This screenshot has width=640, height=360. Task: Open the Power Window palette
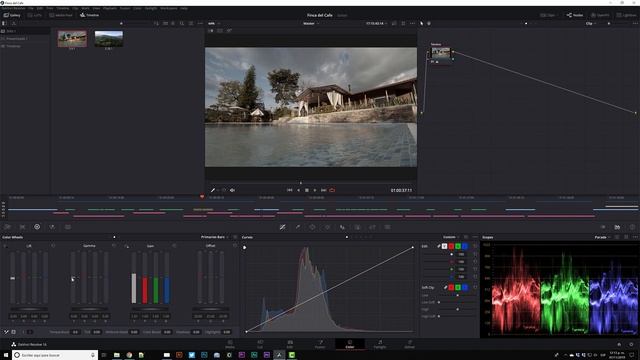tap(312, 227)
